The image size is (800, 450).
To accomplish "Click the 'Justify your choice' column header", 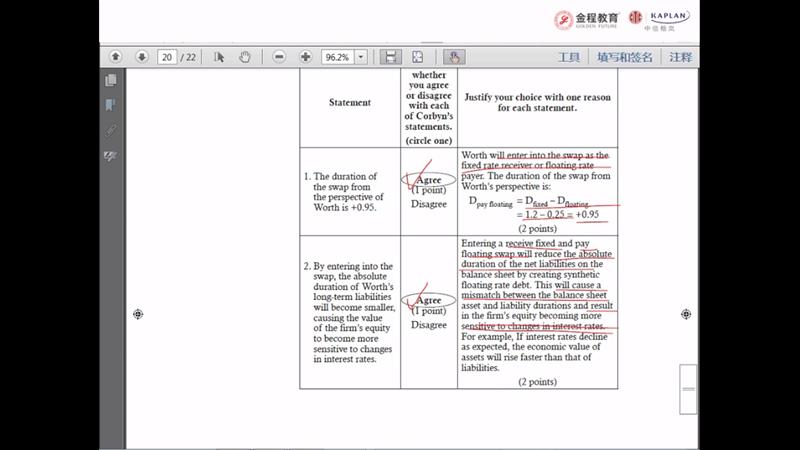I will pyautogui.click(x=537, y=103).
